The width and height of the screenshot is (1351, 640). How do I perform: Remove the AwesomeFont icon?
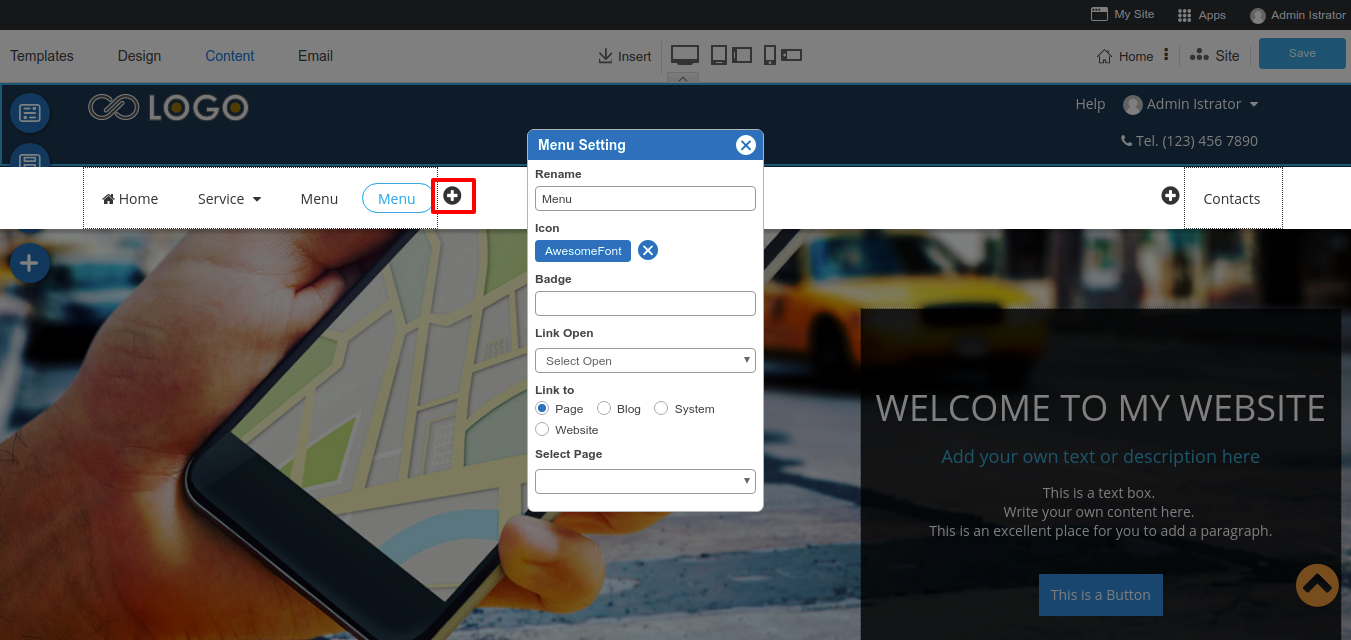(648, 250)
